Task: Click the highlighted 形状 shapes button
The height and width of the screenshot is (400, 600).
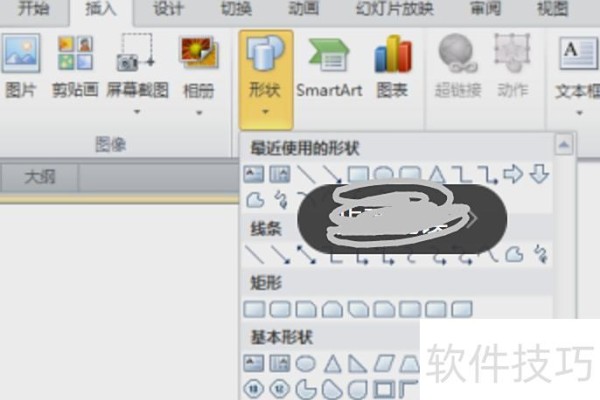Action: (x=266, y=80)
